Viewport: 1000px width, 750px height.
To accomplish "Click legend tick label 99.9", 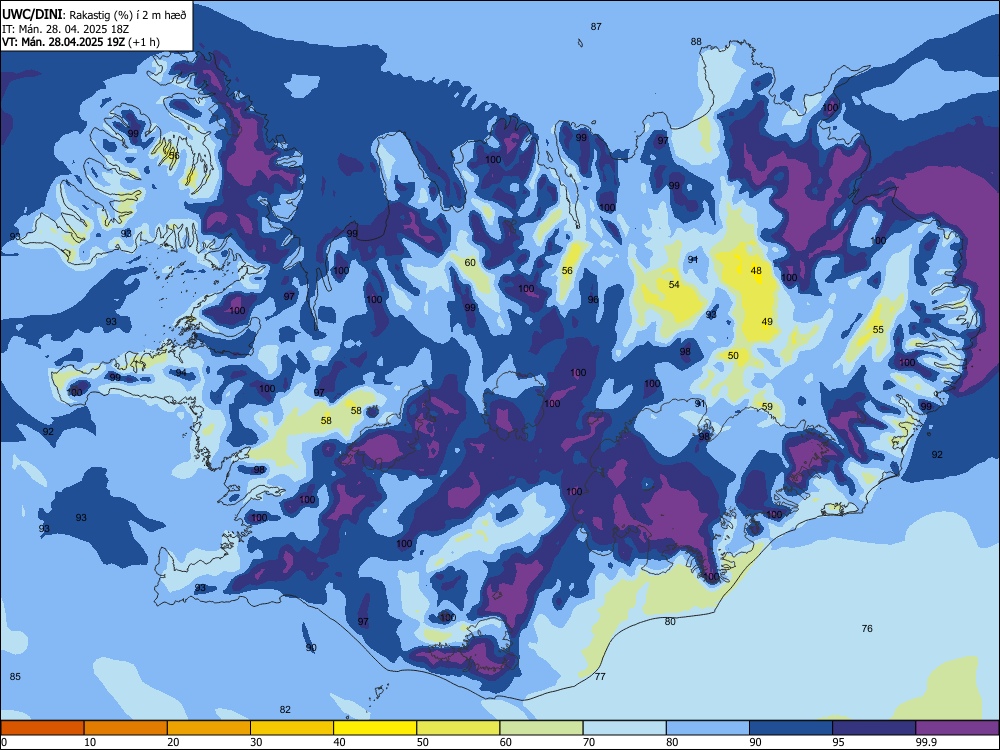I will [925, 742].
